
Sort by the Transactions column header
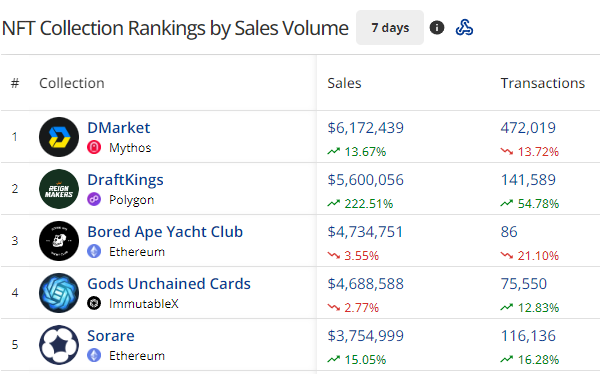pos(543,83)
